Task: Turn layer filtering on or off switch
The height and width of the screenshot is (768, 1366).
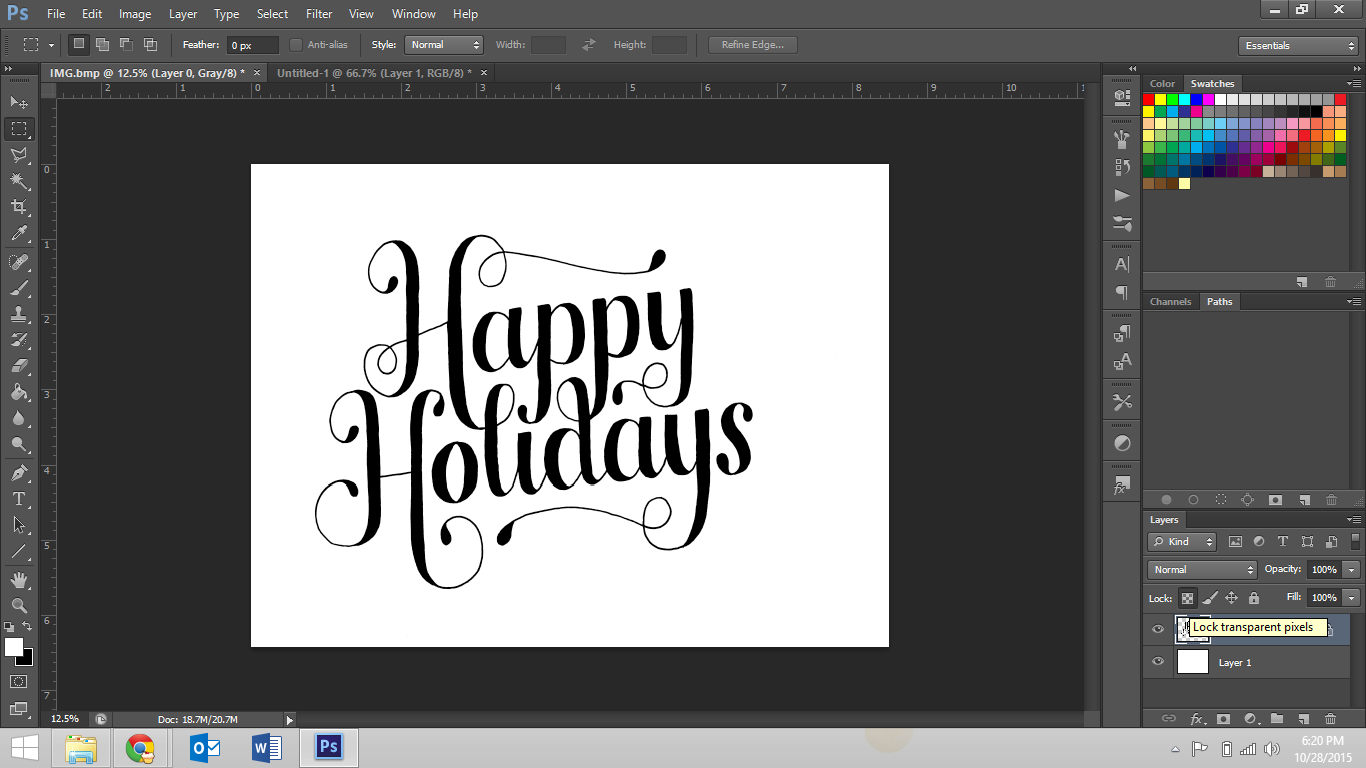Action: tap(1357, 542)
